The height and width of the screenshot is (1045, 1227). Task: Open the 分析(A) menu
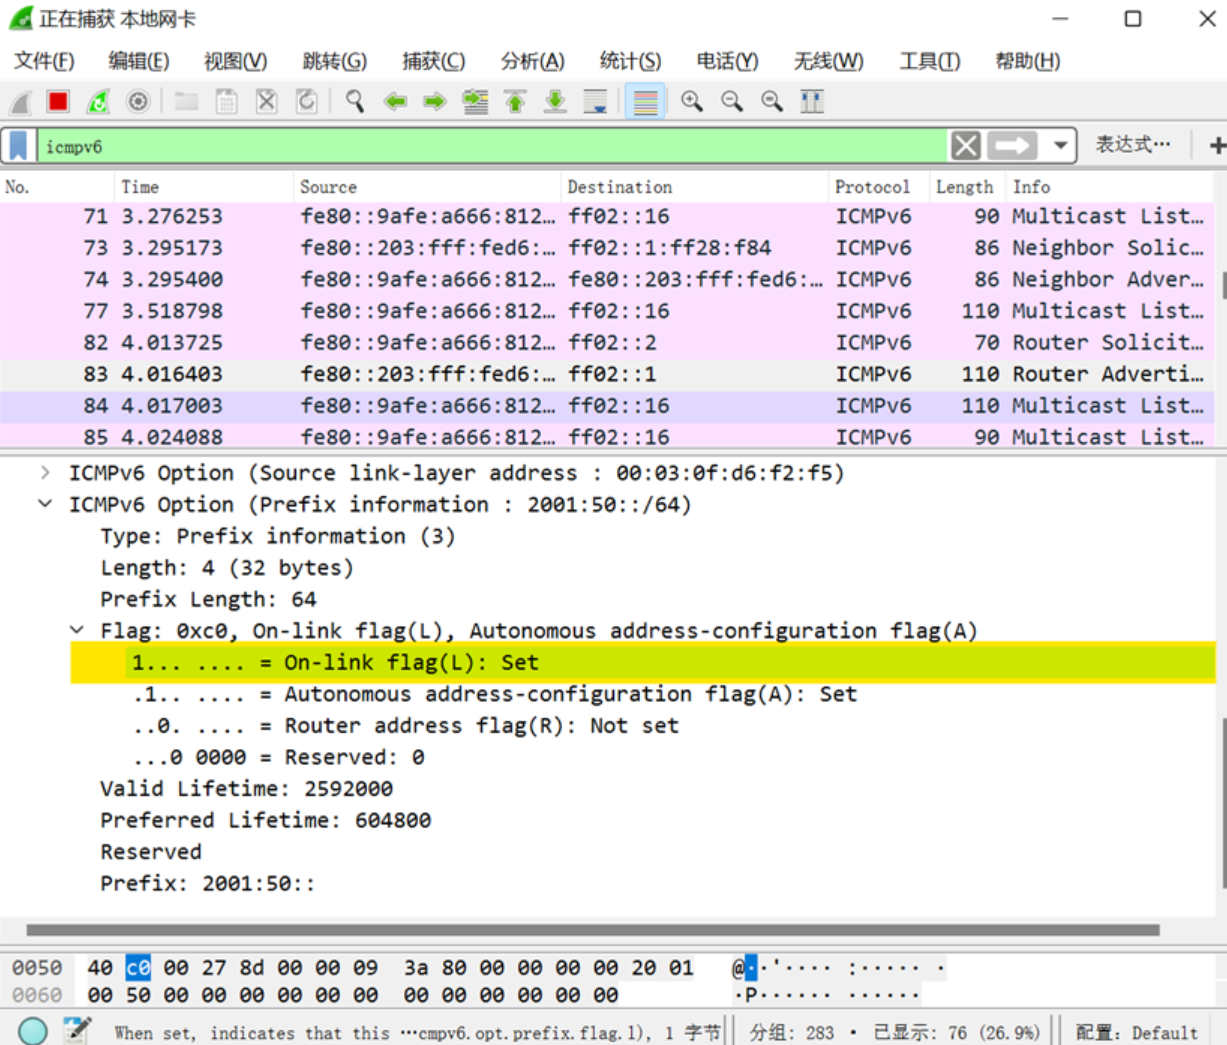[x=532, y=61]
